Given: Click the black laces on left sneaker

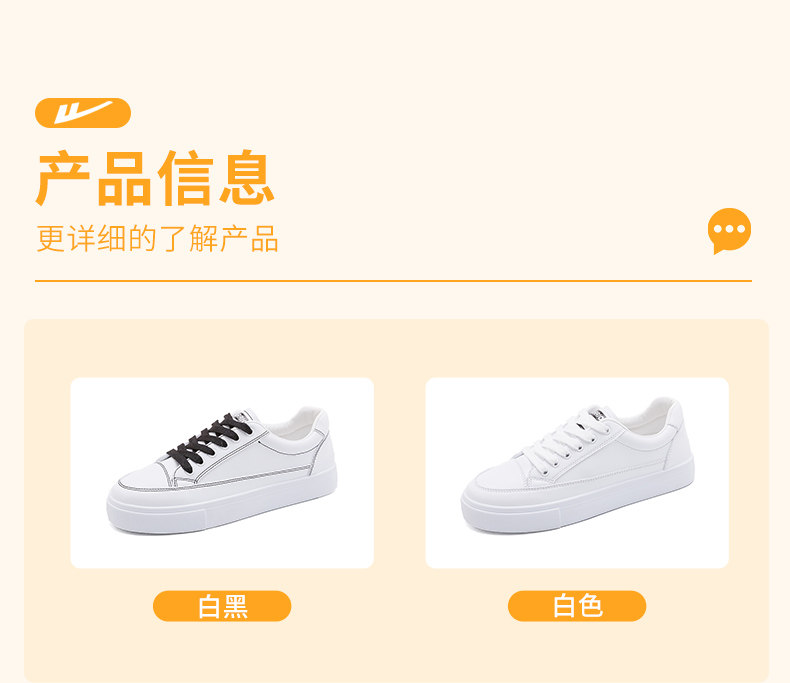Looking at the screenshot, I should click(x=209, y=442).
